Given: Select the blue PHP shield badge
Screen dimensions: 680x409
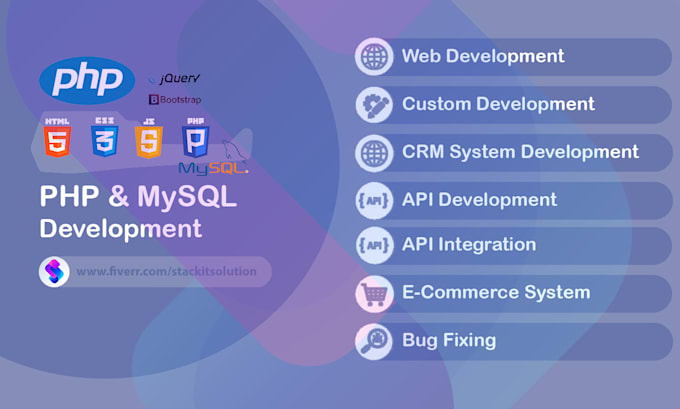Looking at the screenshot, I should [x=196, y=137].
